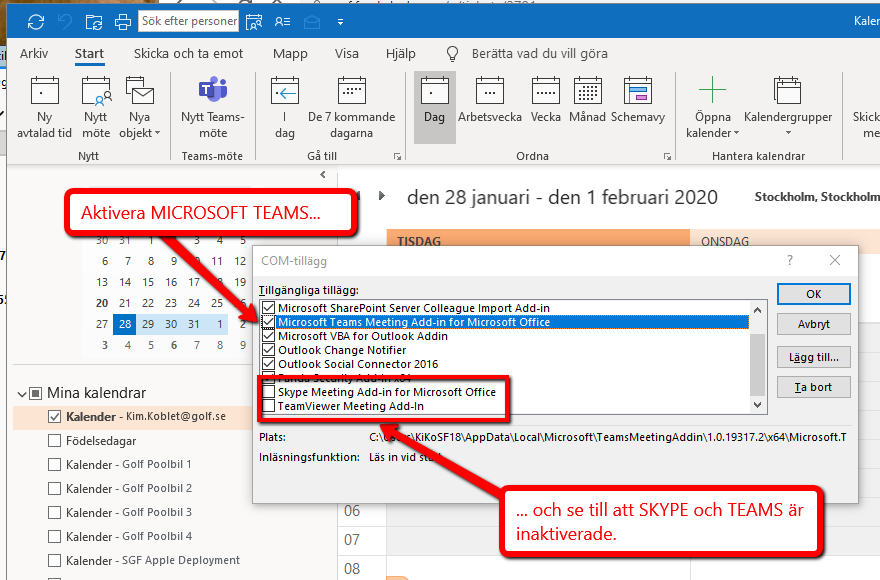Uncheck Kalender - Kim.Koblet@golf.se

[54, 417]
